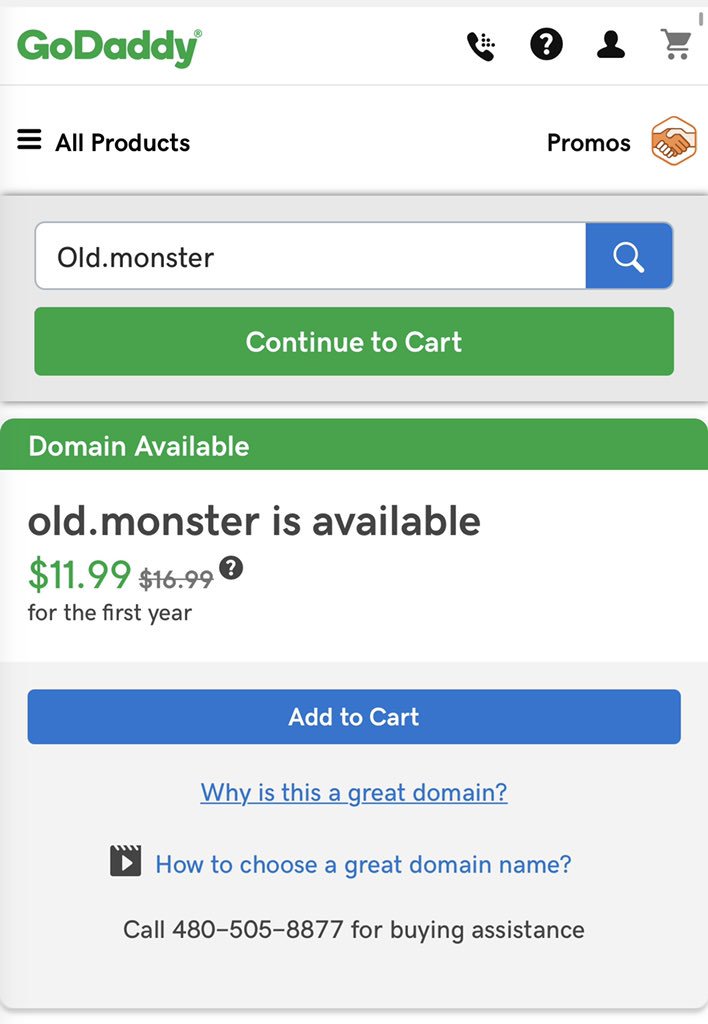Click the Promos handshake icon
Image resolution: width=708 pixels, height=1024 pixels.
coord(673,141)
